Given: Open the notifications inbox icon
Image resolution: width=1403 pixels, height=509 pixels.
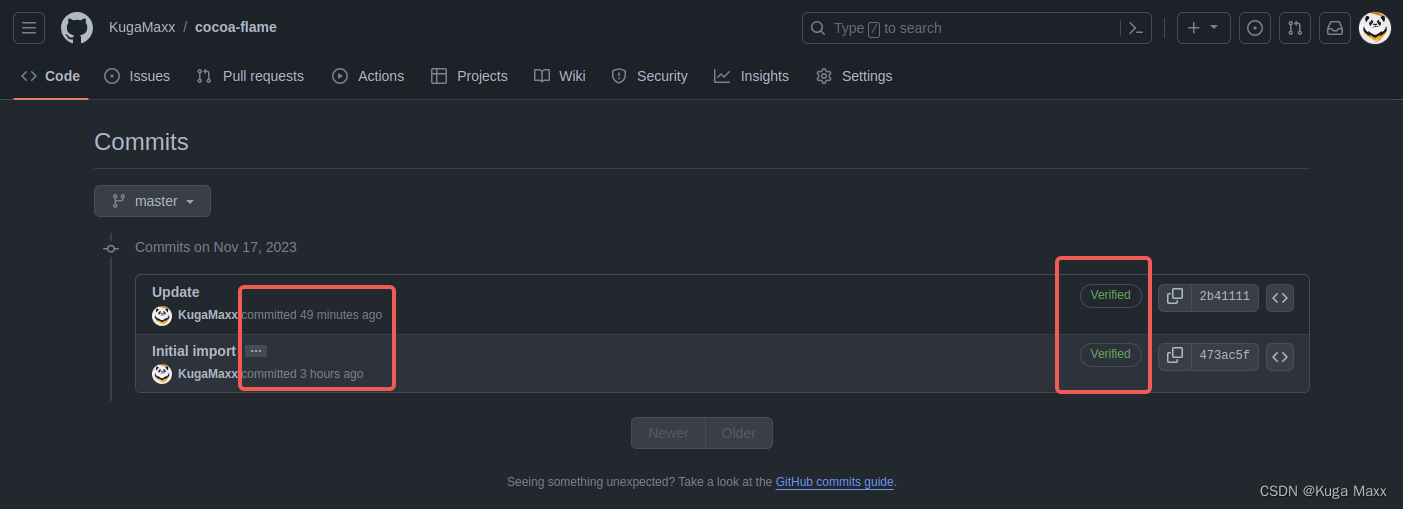Looking at the screenshot, I should [1335, 28].
